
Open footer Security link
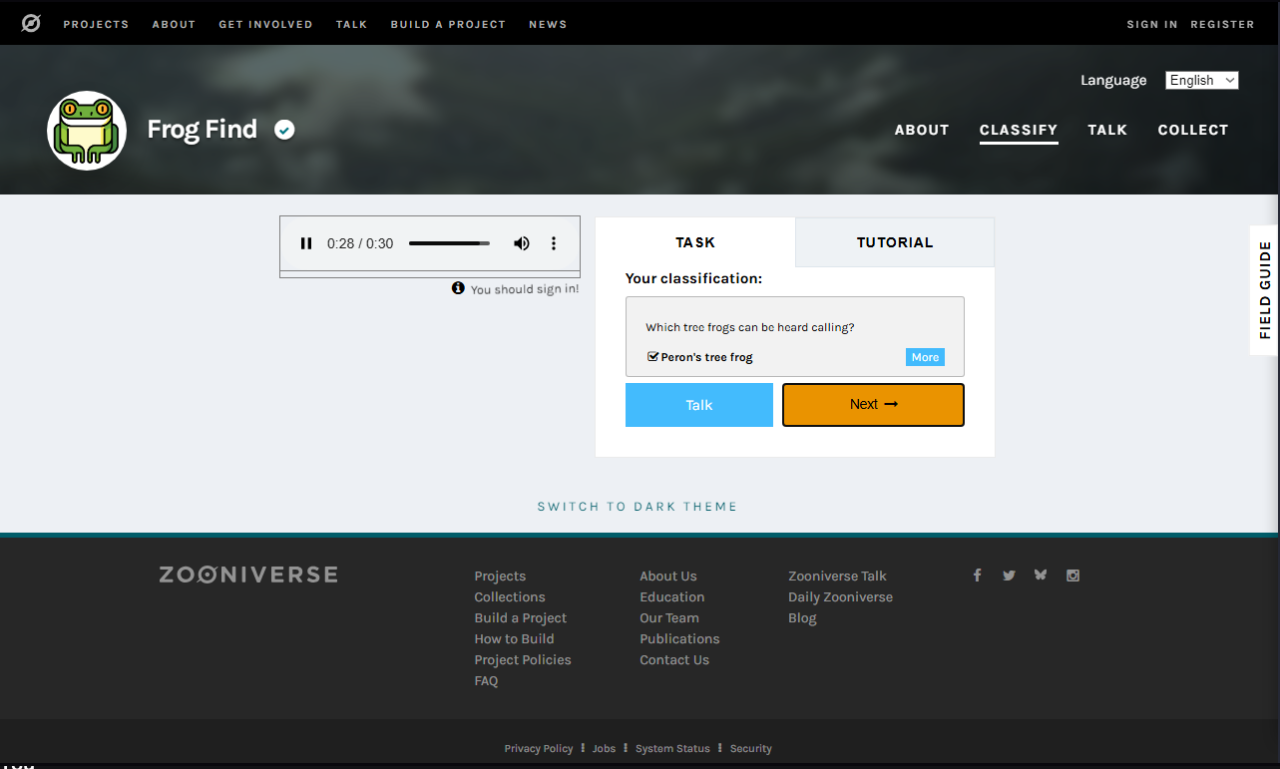click(751, 749)
